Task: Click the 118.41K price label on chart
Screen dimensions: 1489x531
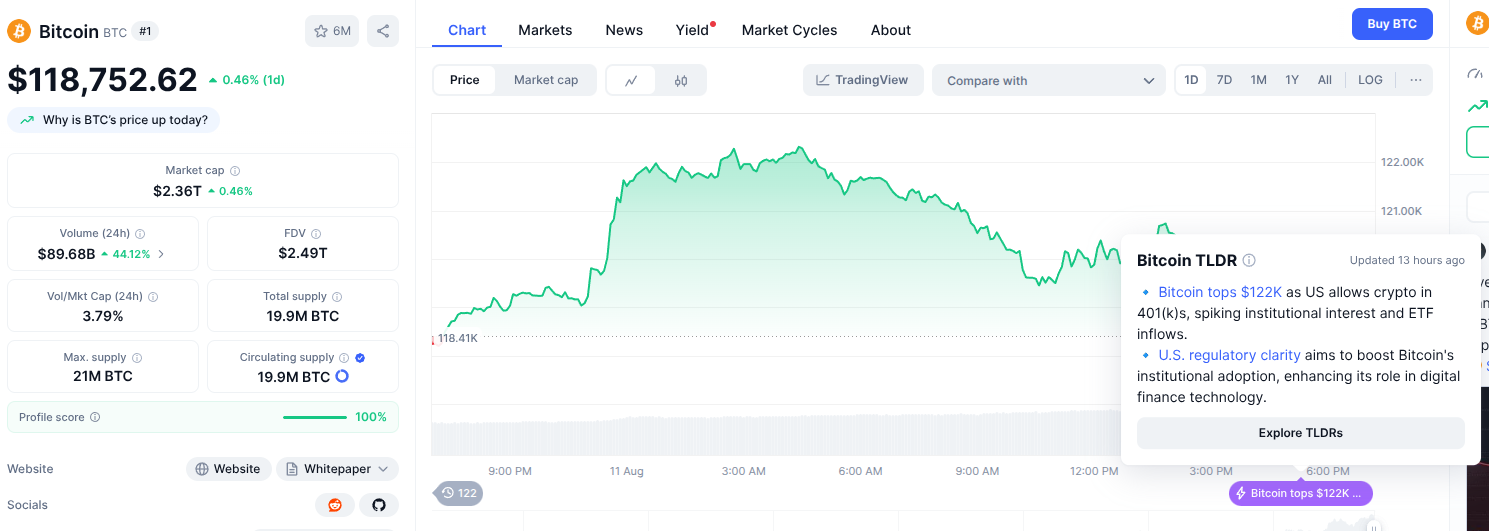Action: (458, 338)
